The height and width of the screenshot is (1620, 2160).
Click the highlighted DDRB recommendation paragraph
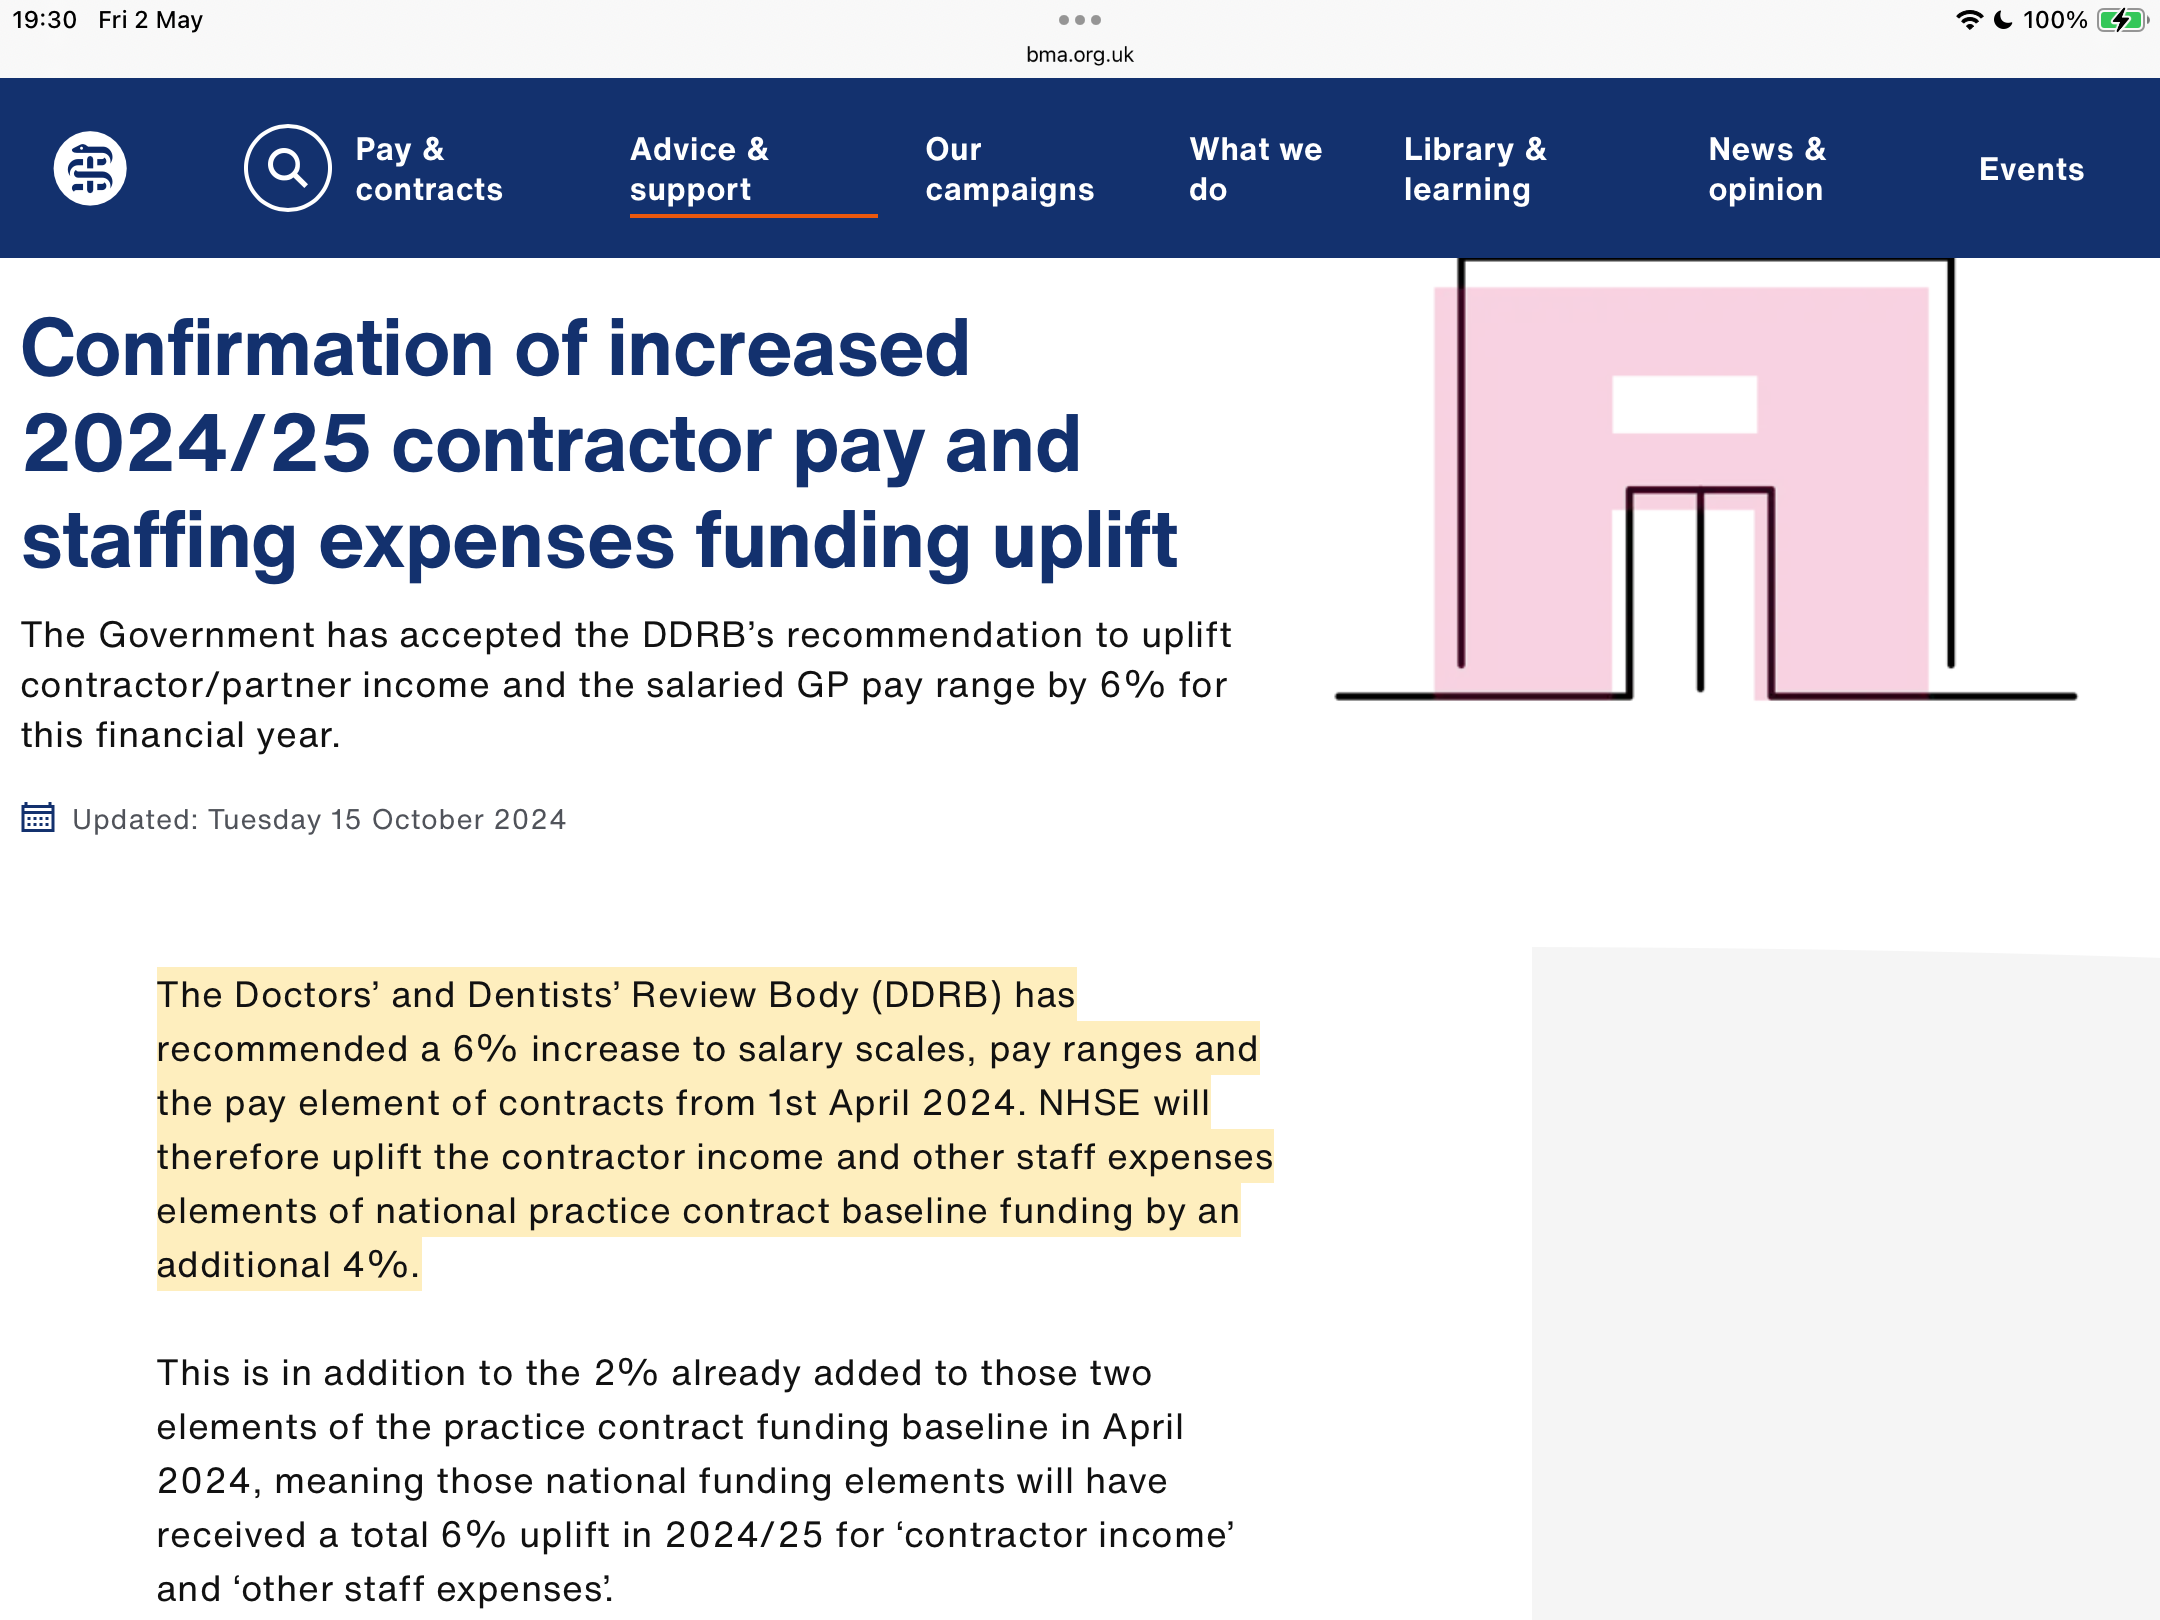click(x=714, y=1129)
